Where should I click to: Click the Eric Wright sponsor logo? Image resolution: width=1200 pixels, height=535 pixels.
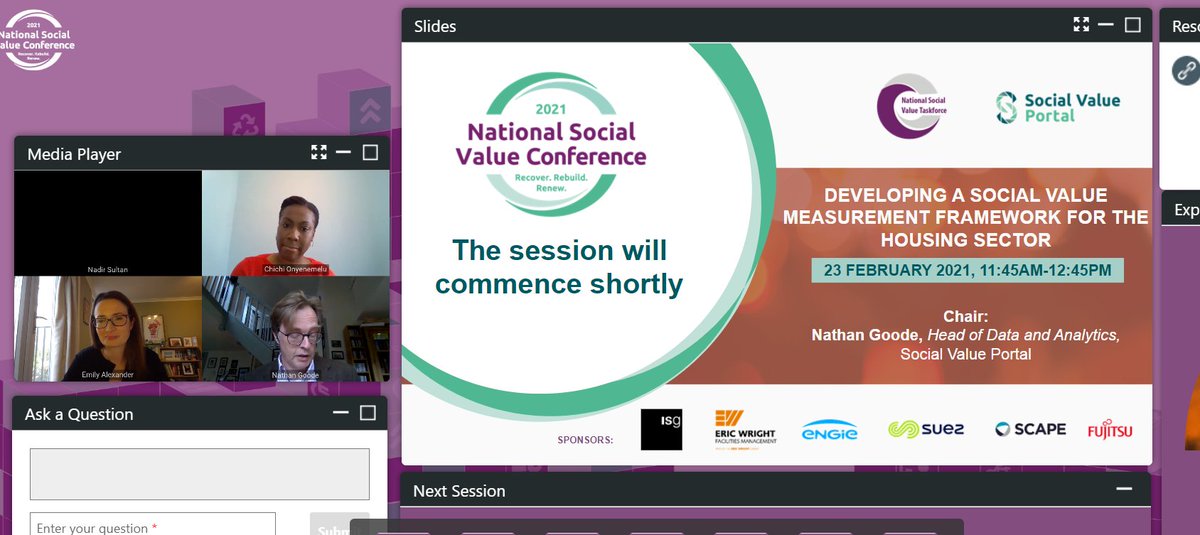click(x=745, y=430)
